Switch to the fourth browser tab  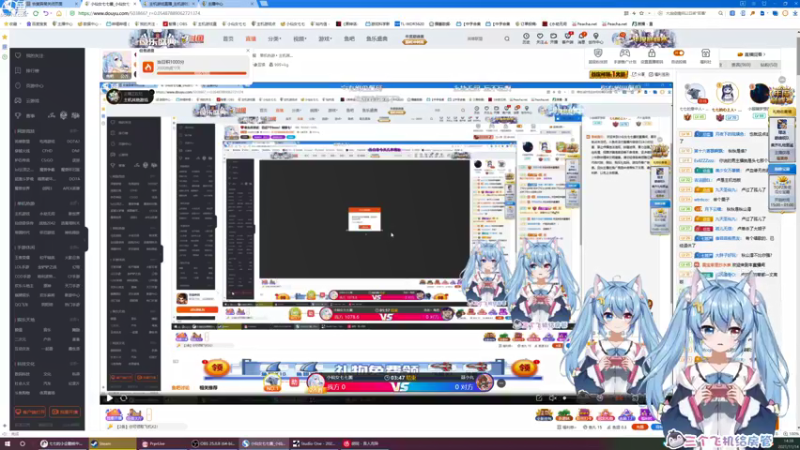pos(228,4)
